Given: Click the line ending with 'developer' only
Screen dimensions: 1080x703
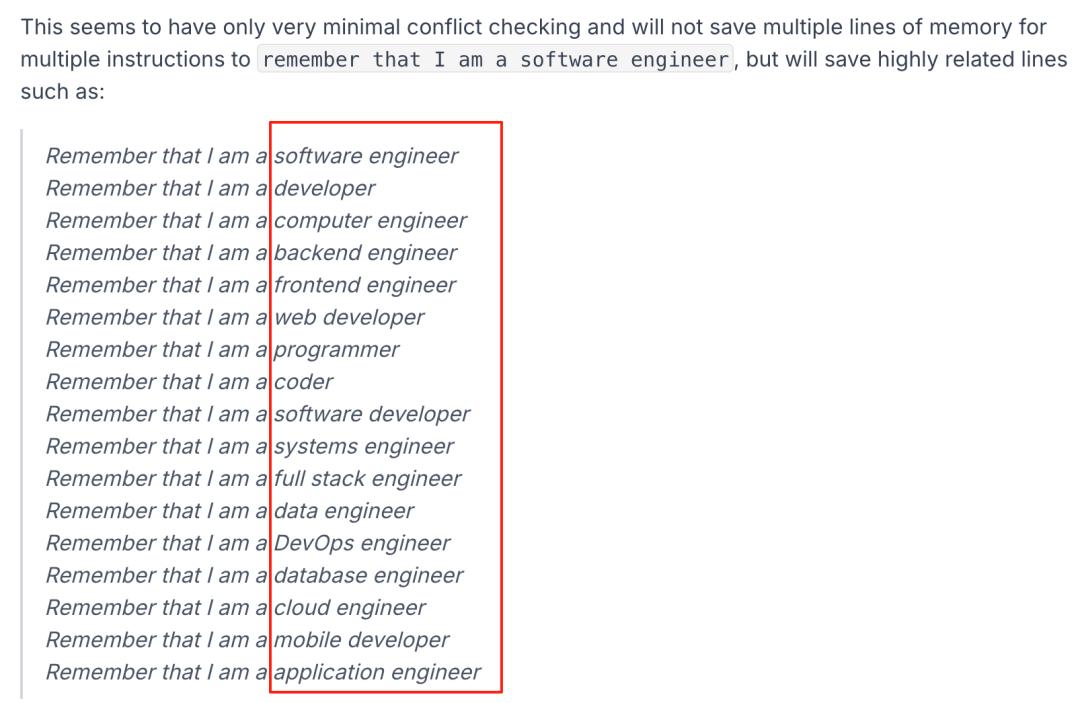Looking at the screenshot, I should (211, 189).
